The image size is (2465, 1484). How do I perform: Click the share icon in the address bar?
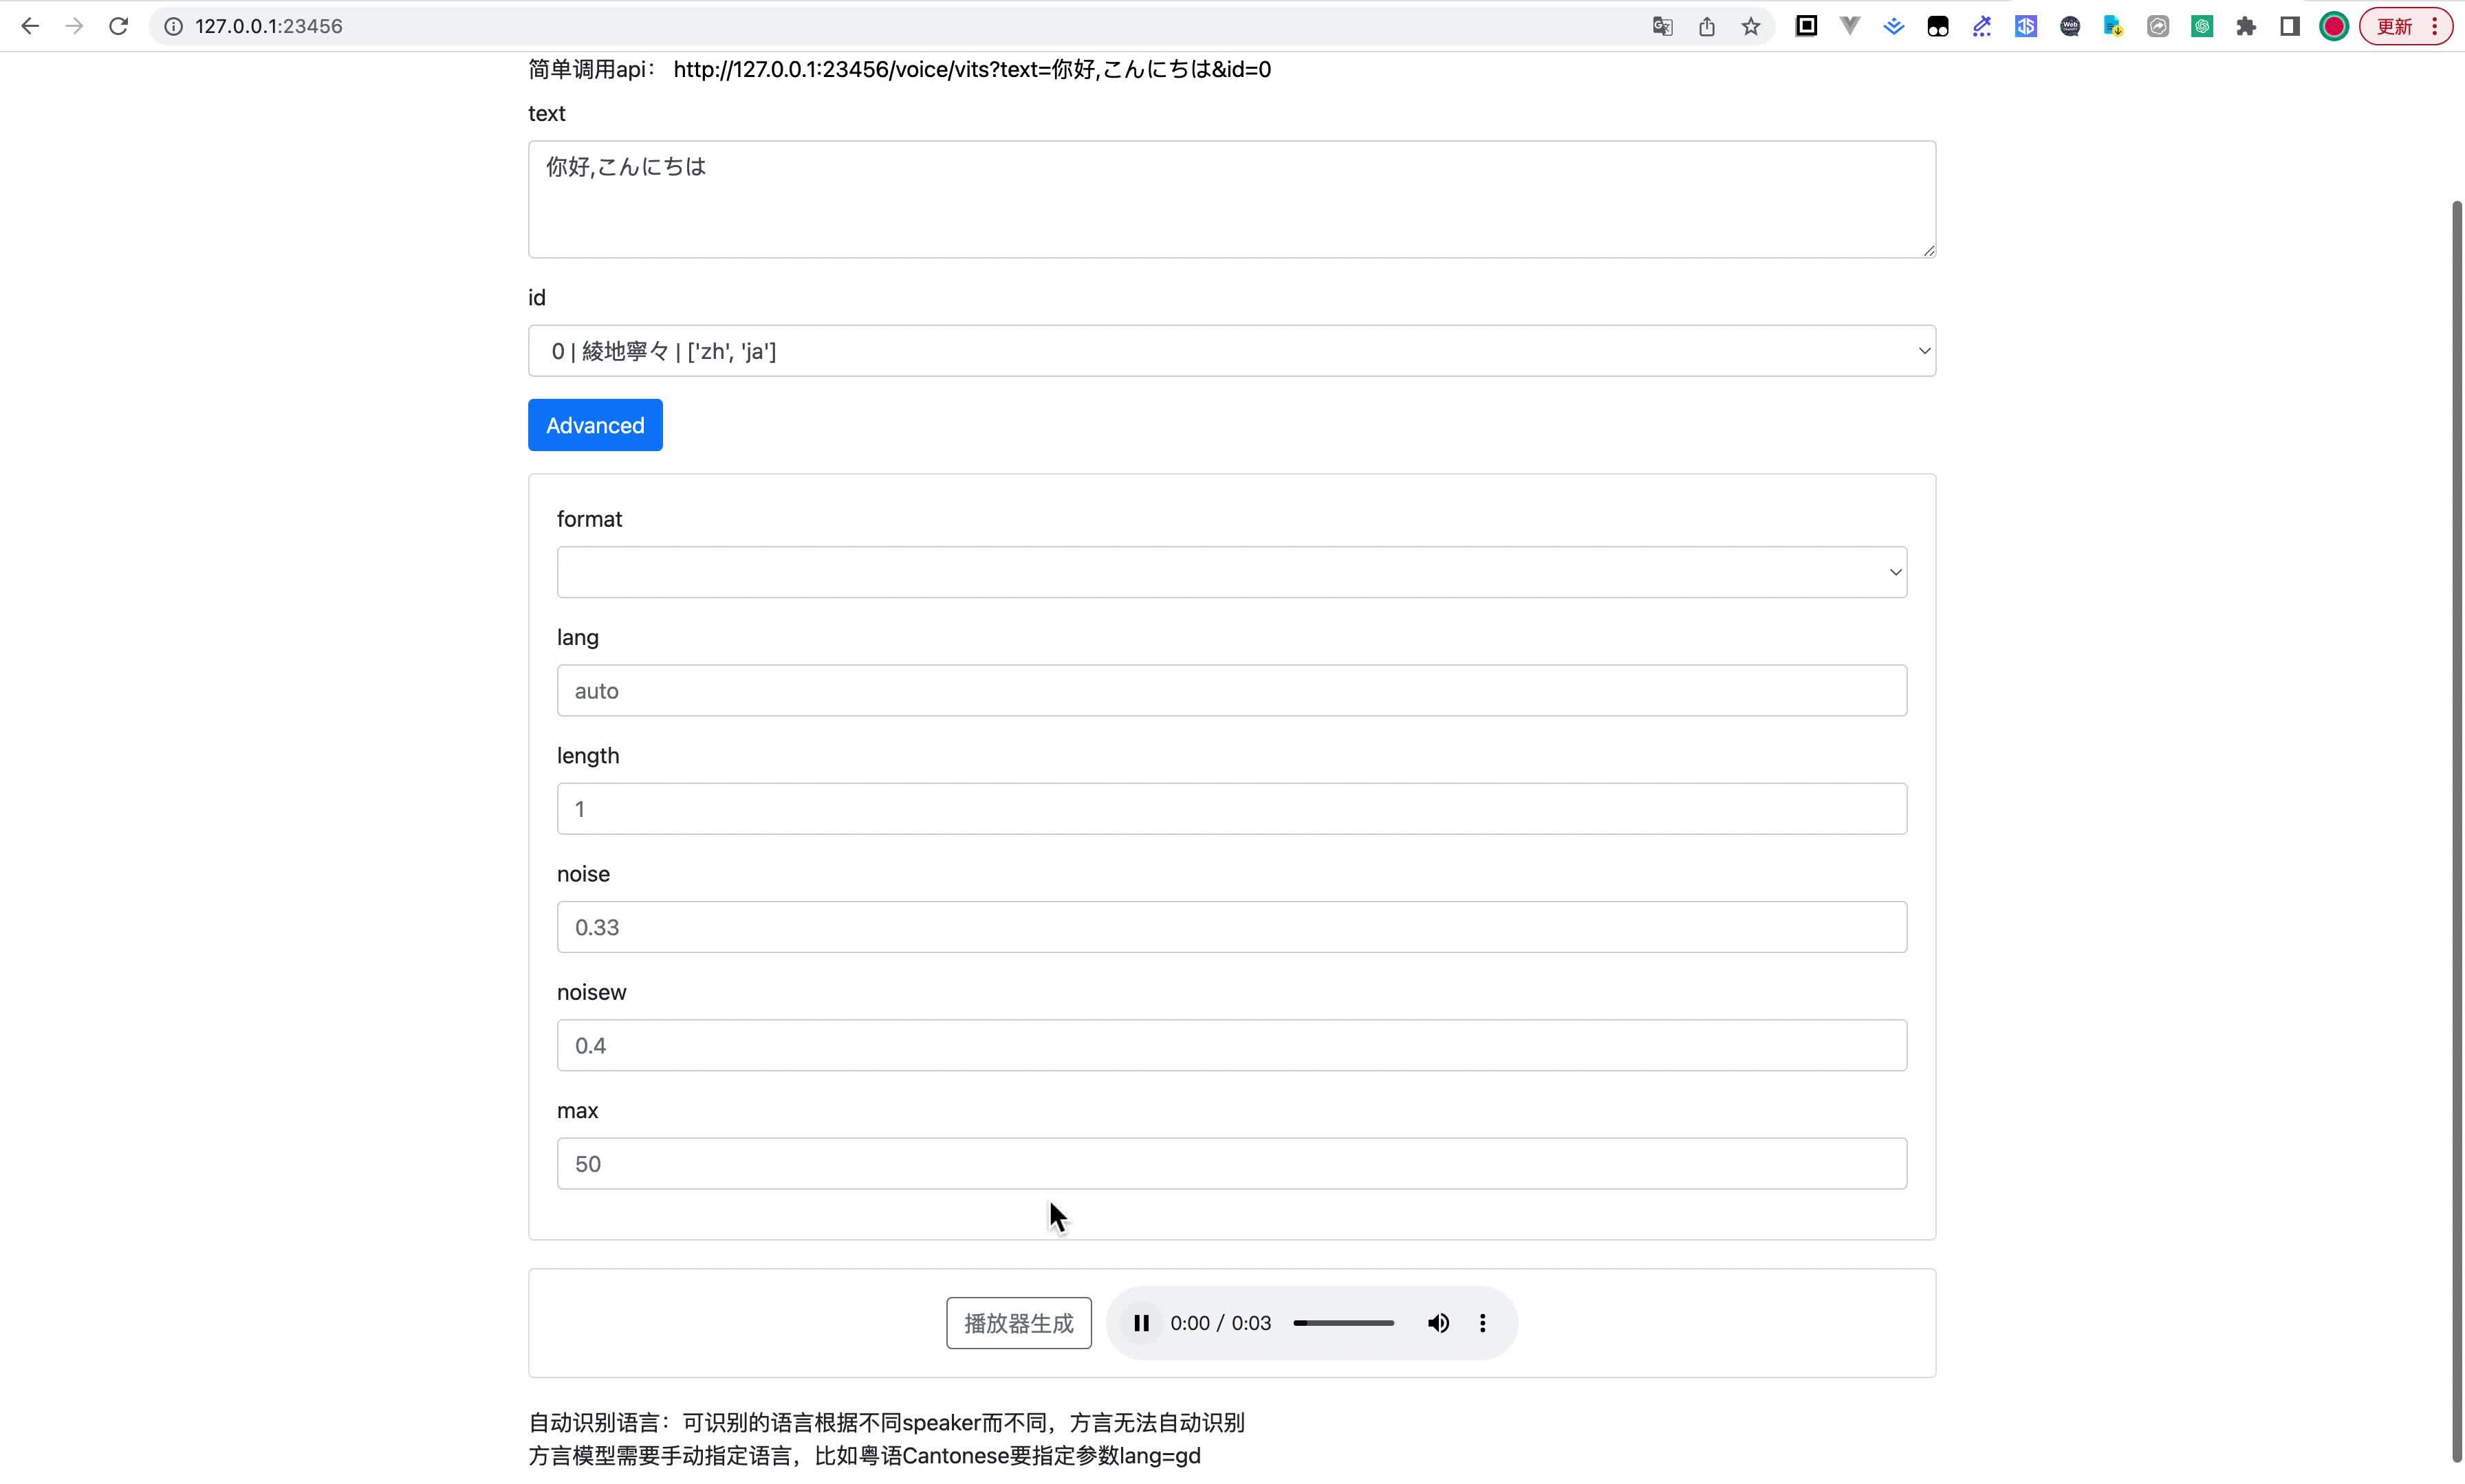(1706, 26)
